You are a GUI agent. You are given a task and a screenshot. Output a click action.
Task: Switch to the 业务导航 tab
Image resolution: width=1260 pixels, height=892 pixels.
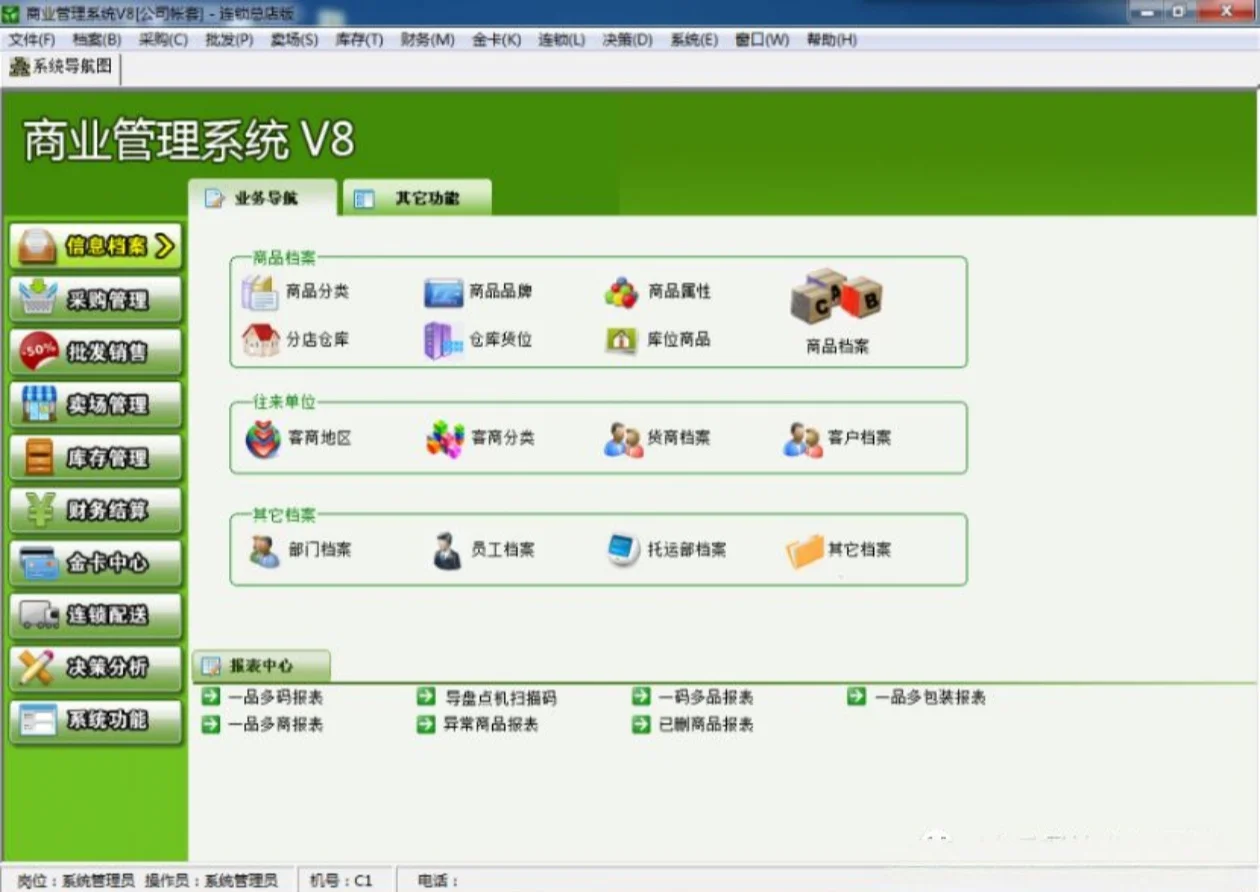click(x=262, y=197)
